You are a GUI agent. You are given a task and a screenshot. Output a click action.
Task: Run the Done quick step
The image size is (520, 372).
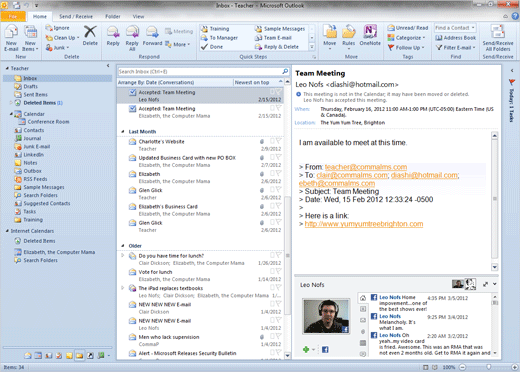212,47
